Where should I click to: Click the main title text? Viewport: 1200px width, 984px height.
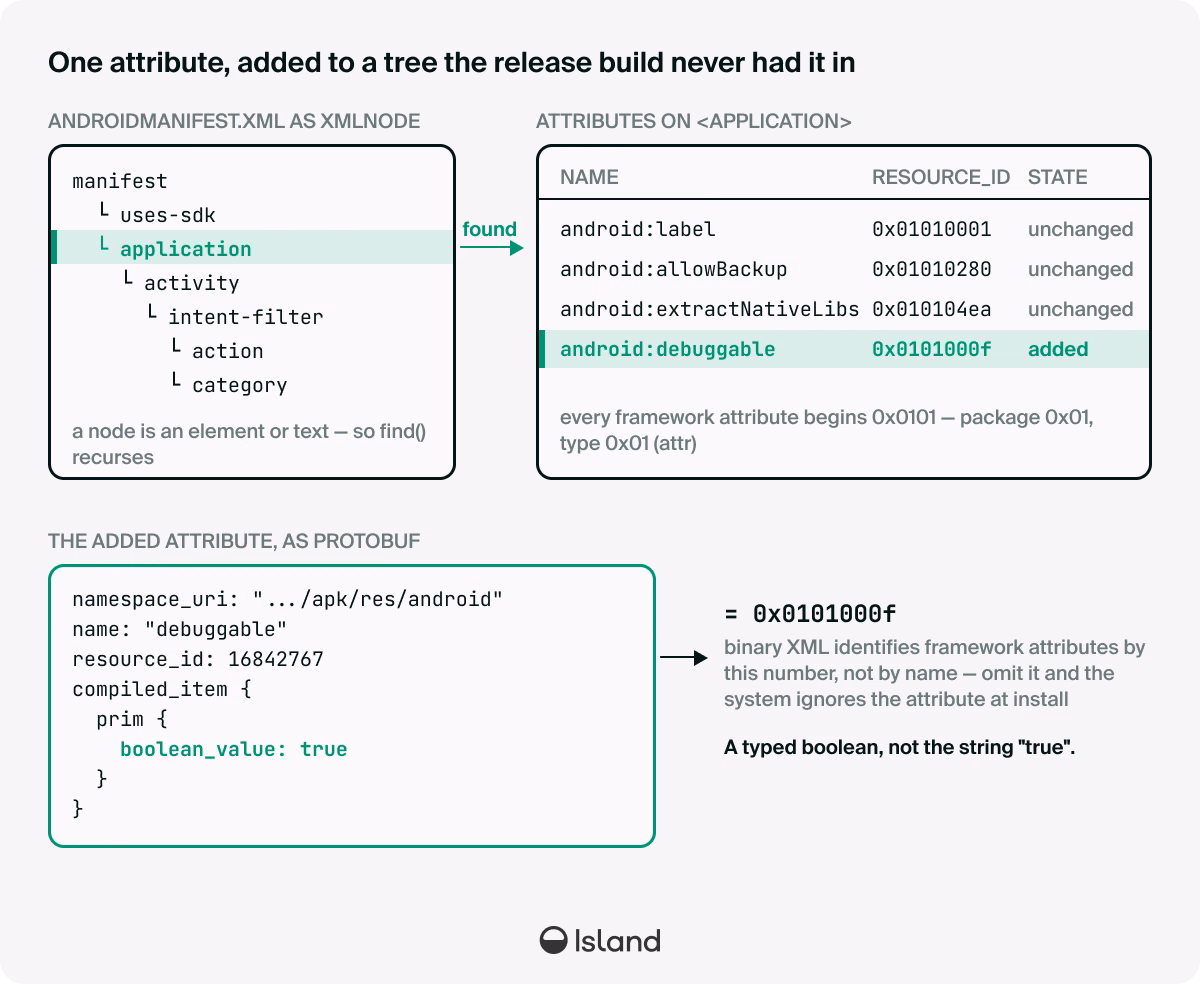click(x=451, y=63)
